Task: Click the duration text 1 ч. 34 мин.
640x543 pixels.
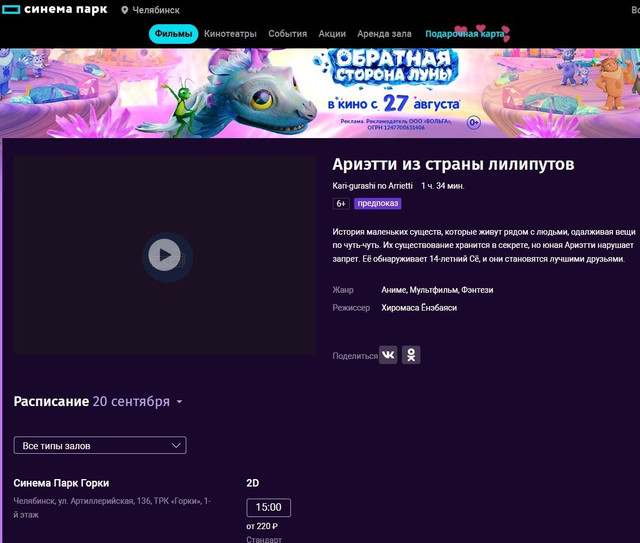Action: click(x=443, y=186)
